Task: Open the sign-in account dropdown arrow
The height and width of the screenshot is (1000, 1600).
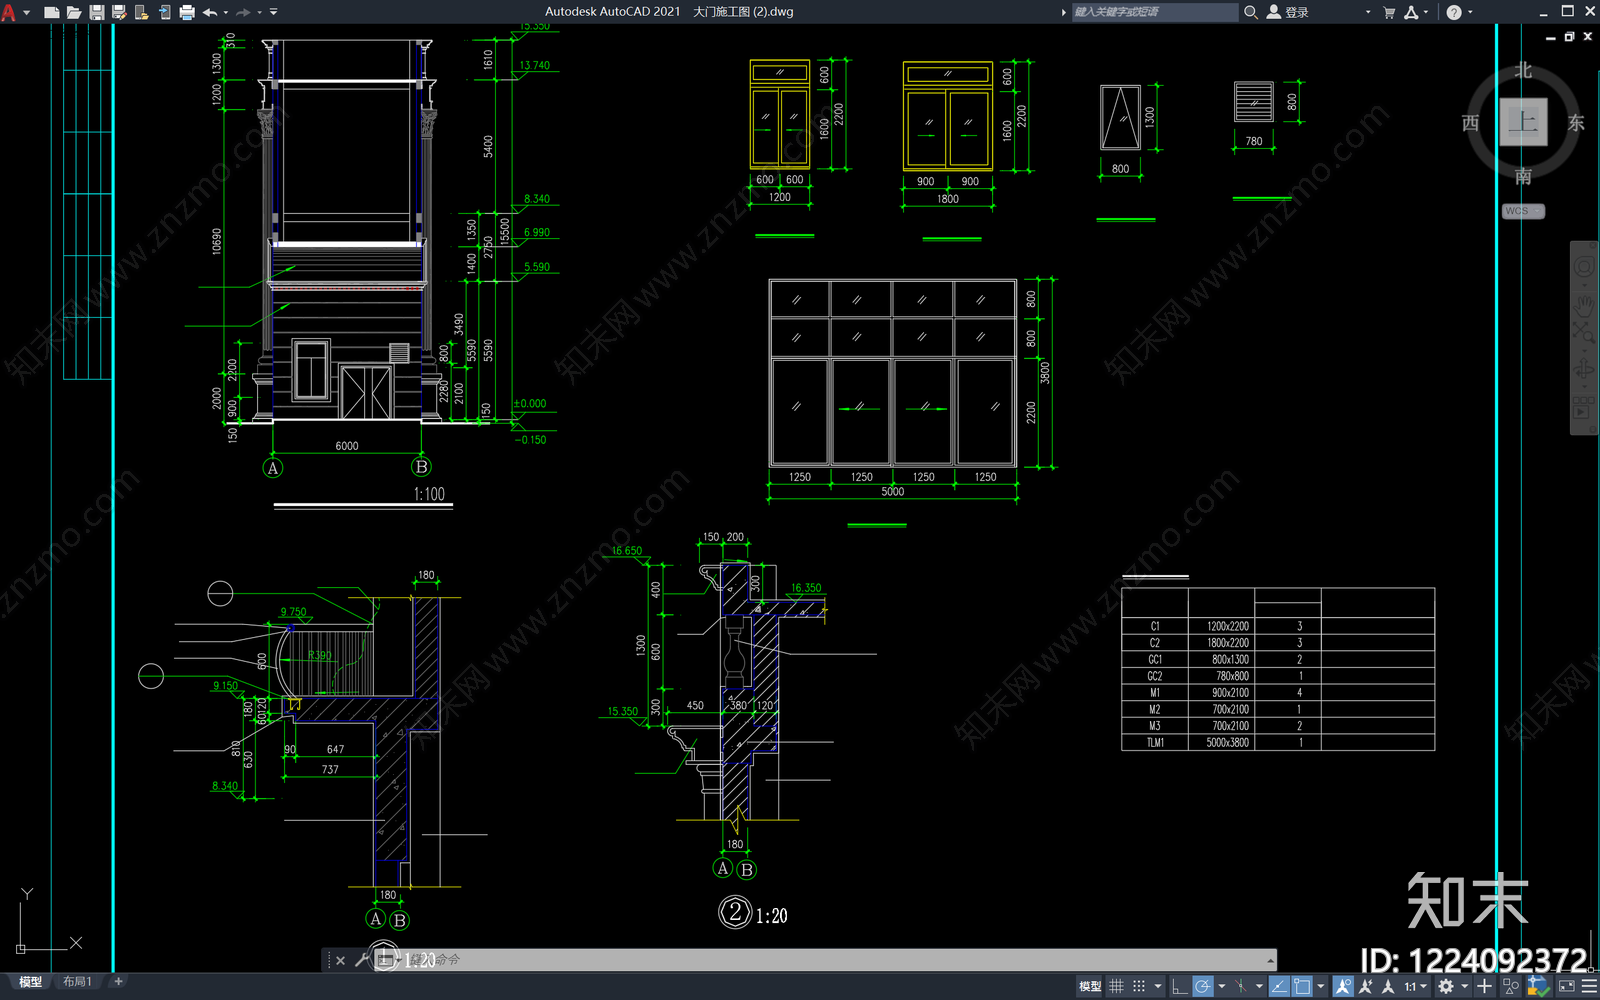Action: (x=1368, y=12)
